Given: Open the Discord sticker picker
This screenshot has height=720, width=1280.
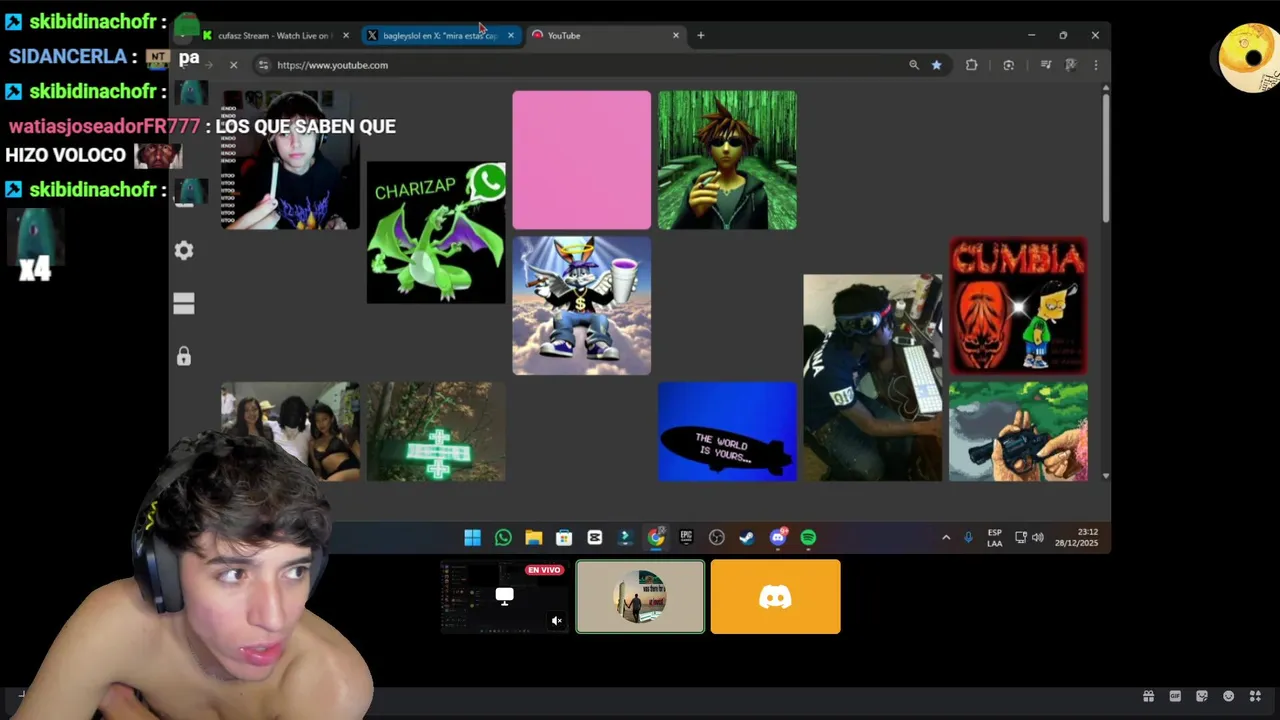Looking at the screenshot, I should click(x=1202, y=696).
